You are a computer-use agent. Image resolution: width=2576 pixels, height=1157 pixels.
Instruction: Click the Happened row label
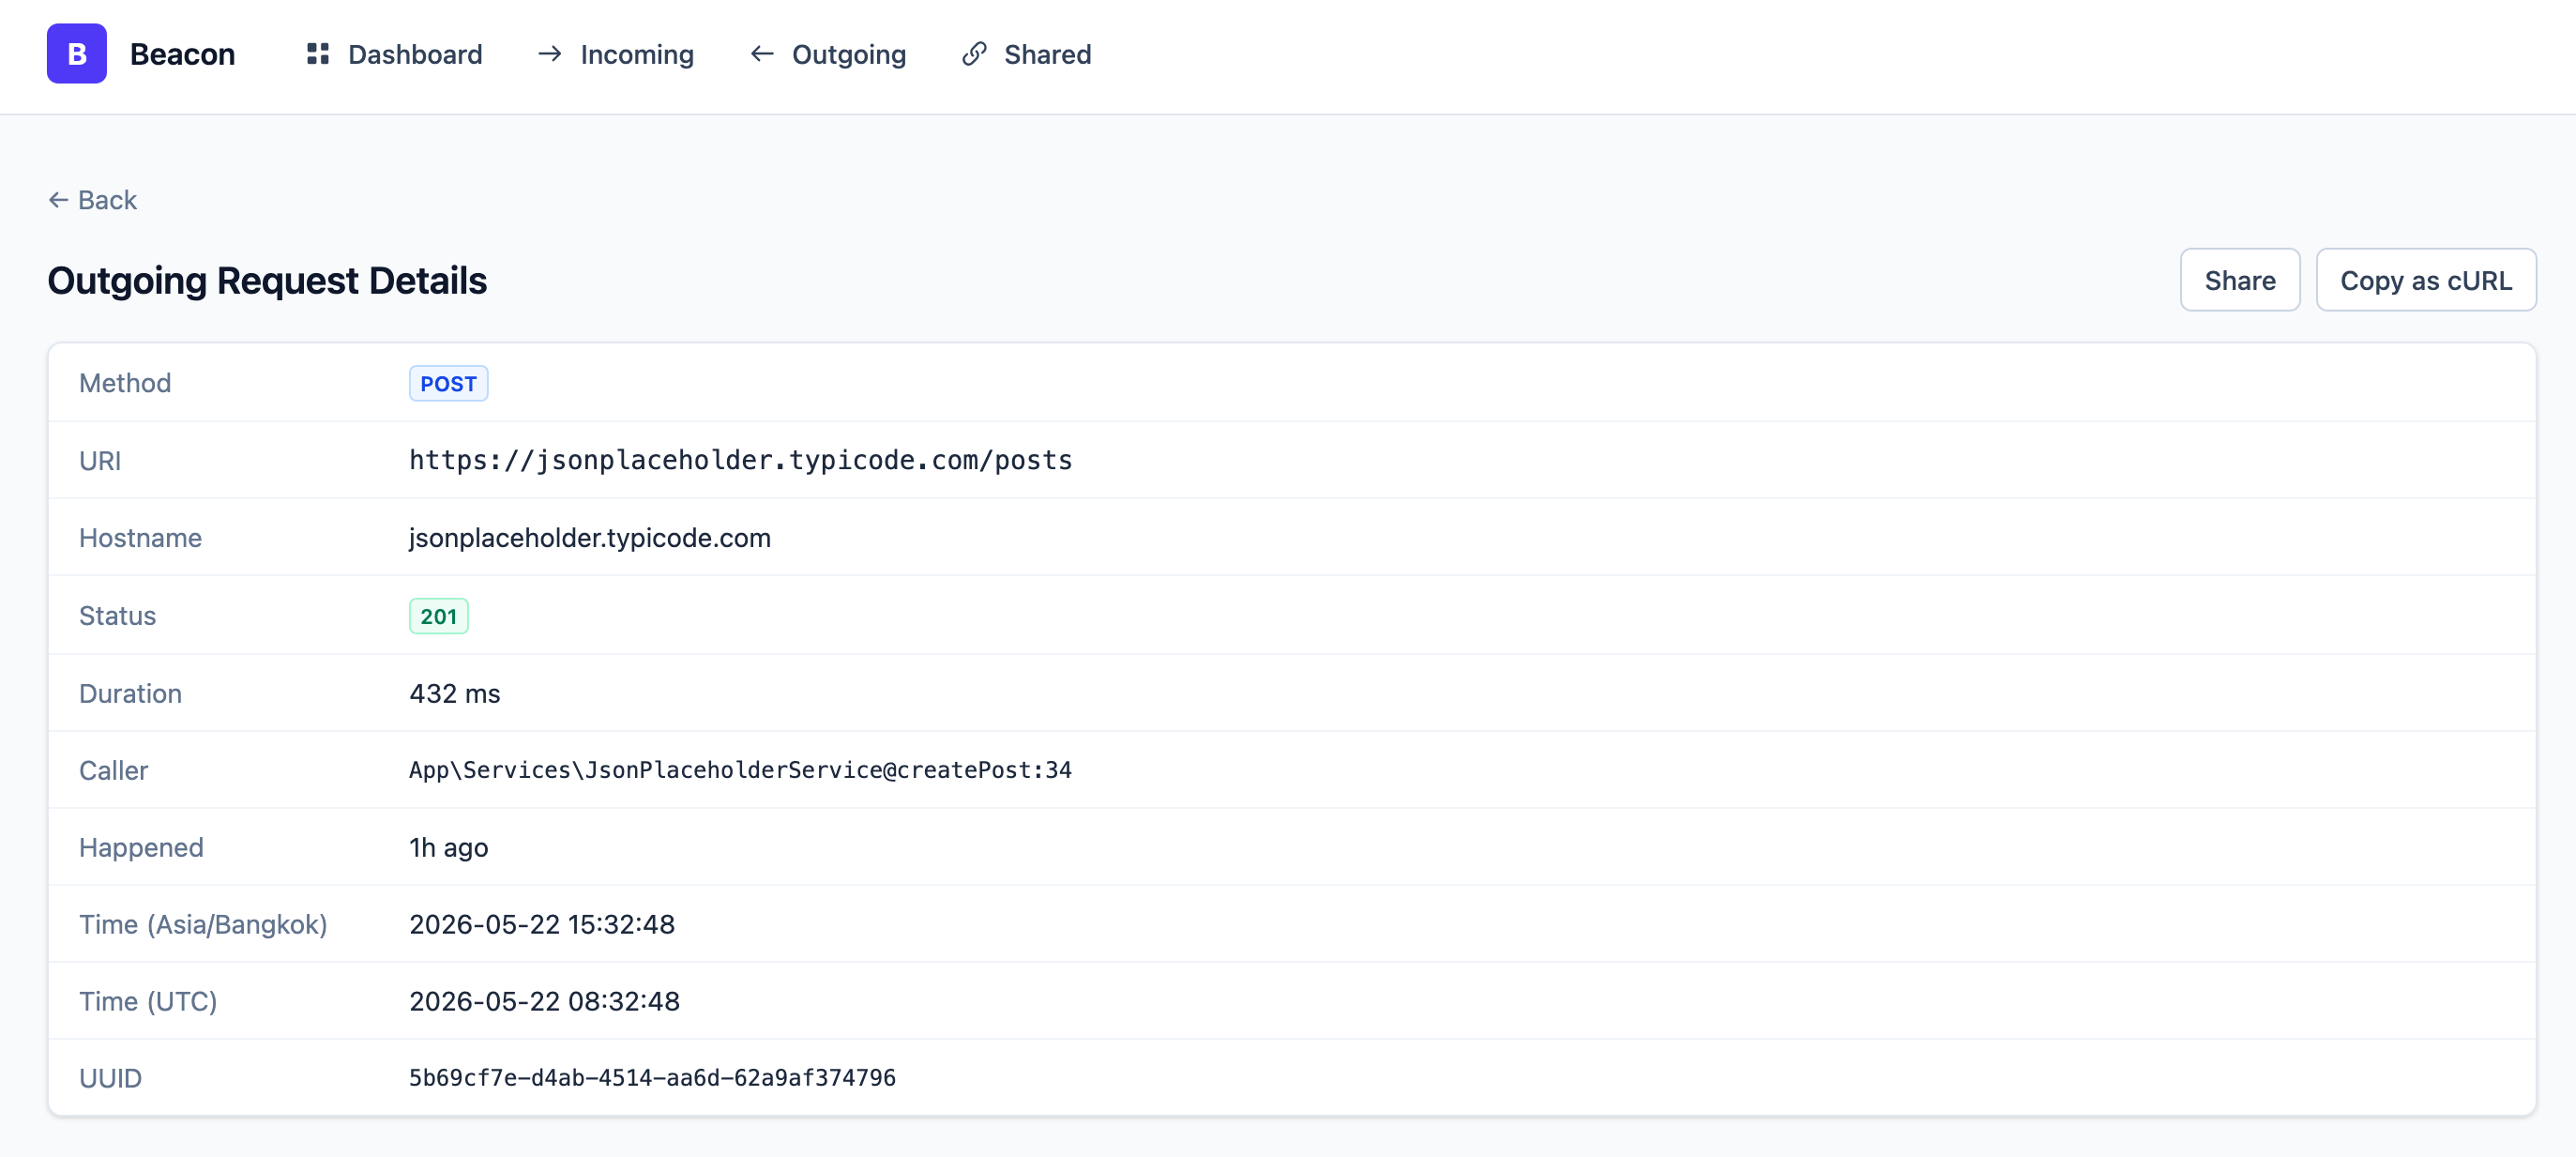coord(141,848)
